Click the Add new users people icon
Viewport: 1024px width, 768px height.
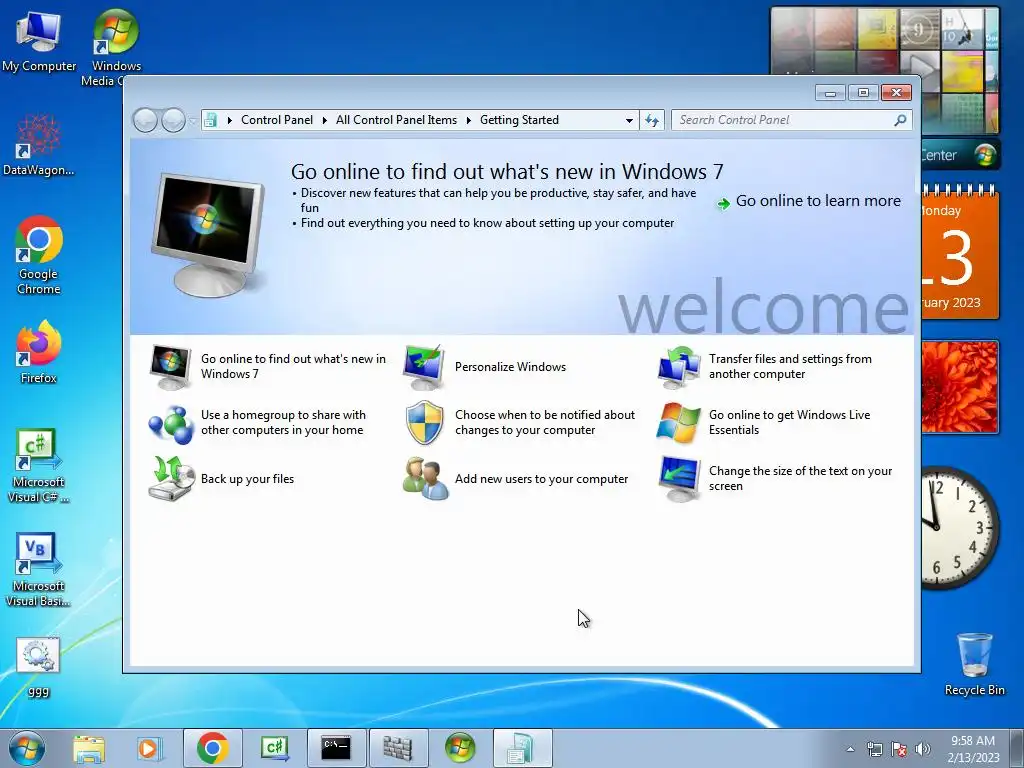(x=425, y=479)
